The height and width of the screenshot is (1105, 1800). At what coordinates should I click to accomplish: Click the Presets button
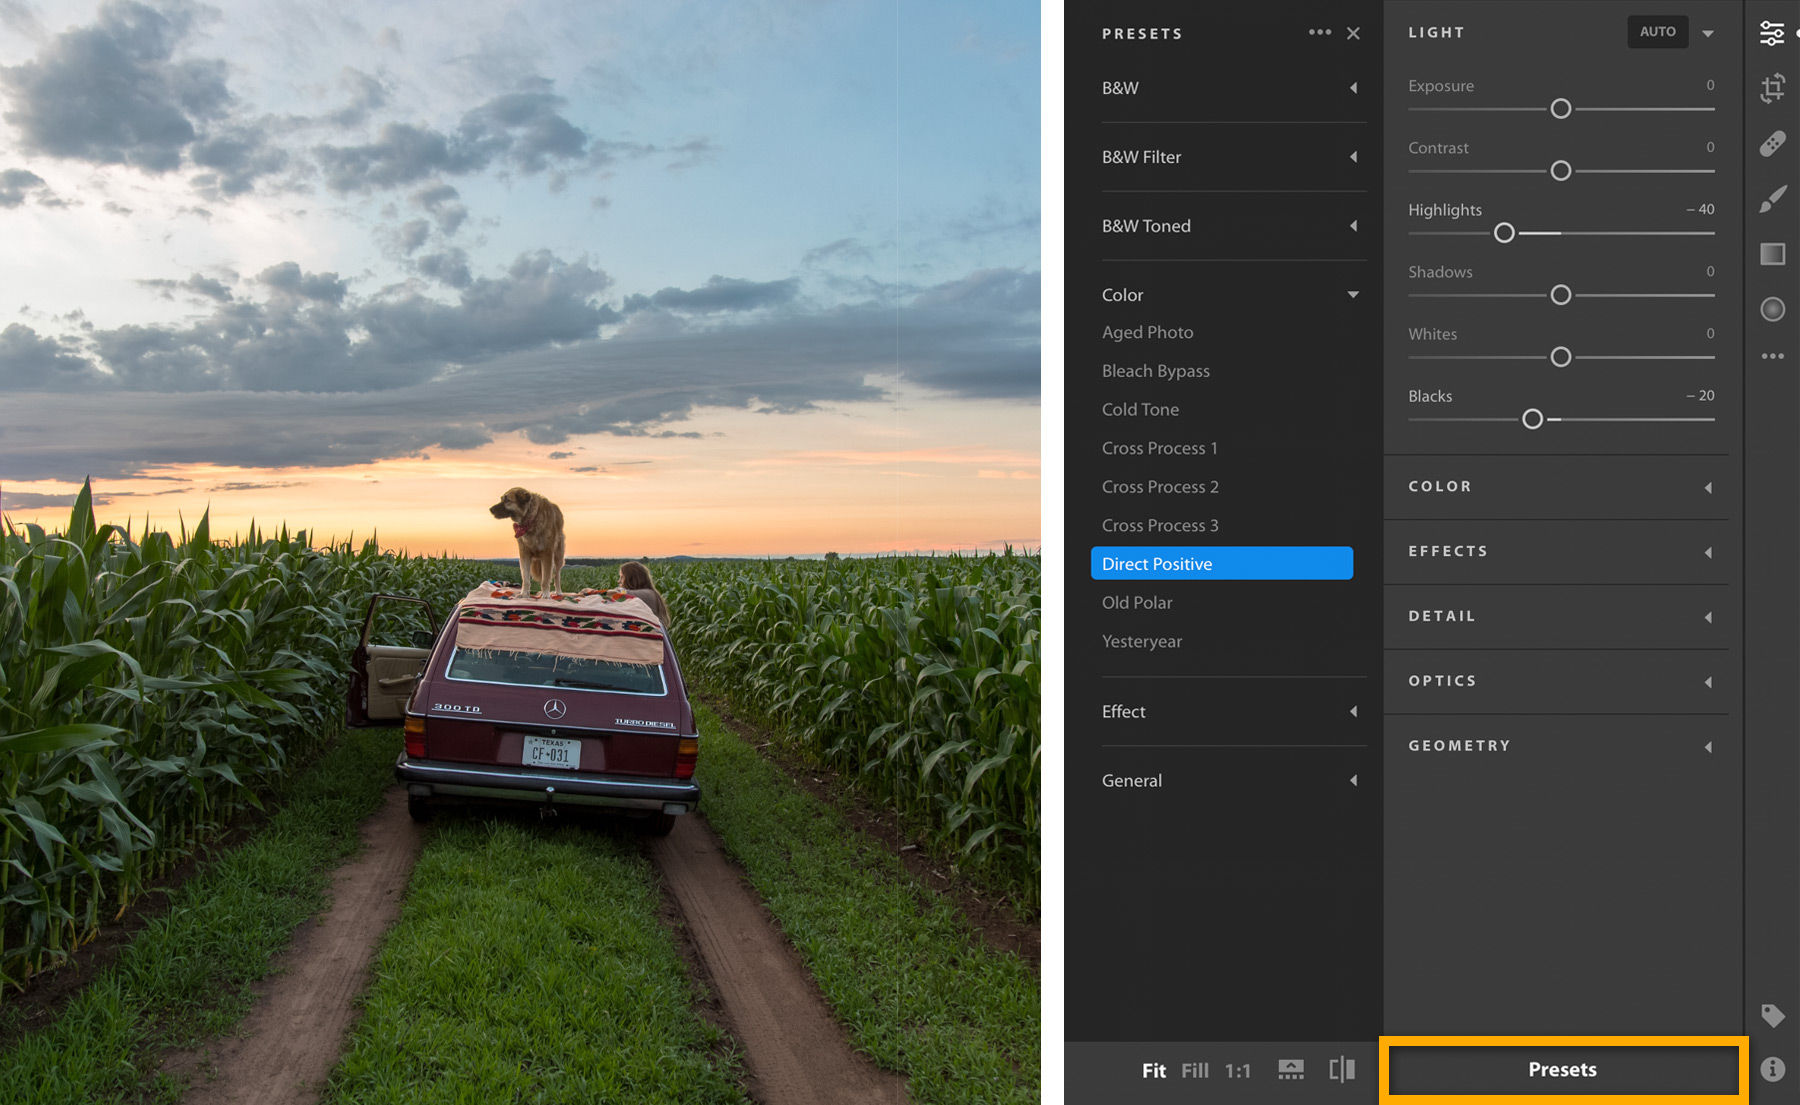[x=1562, y=1069]
